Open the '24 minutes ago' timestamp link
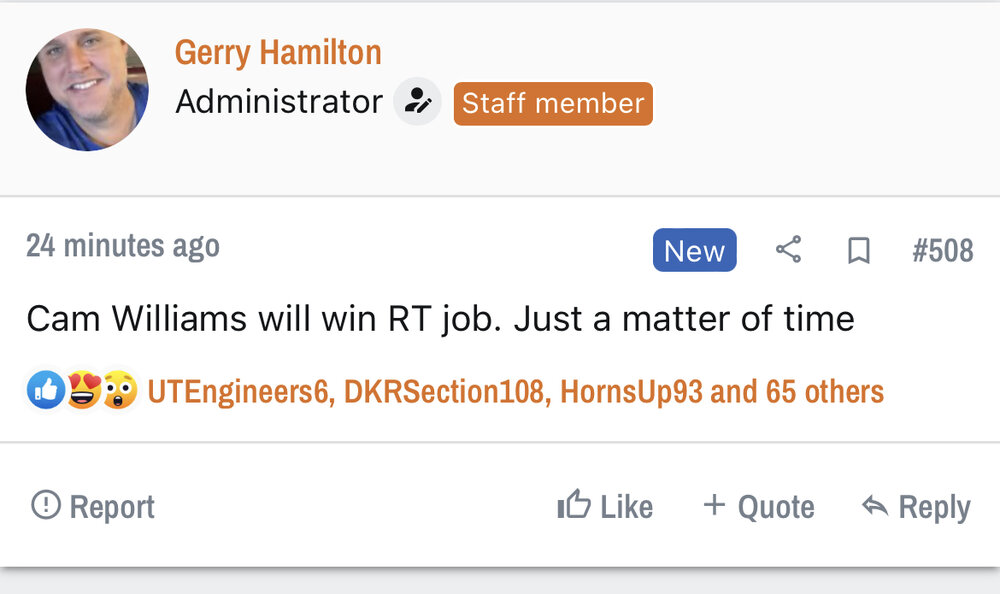The height and width of the screenshot is (594, 1000). [123, 246]
